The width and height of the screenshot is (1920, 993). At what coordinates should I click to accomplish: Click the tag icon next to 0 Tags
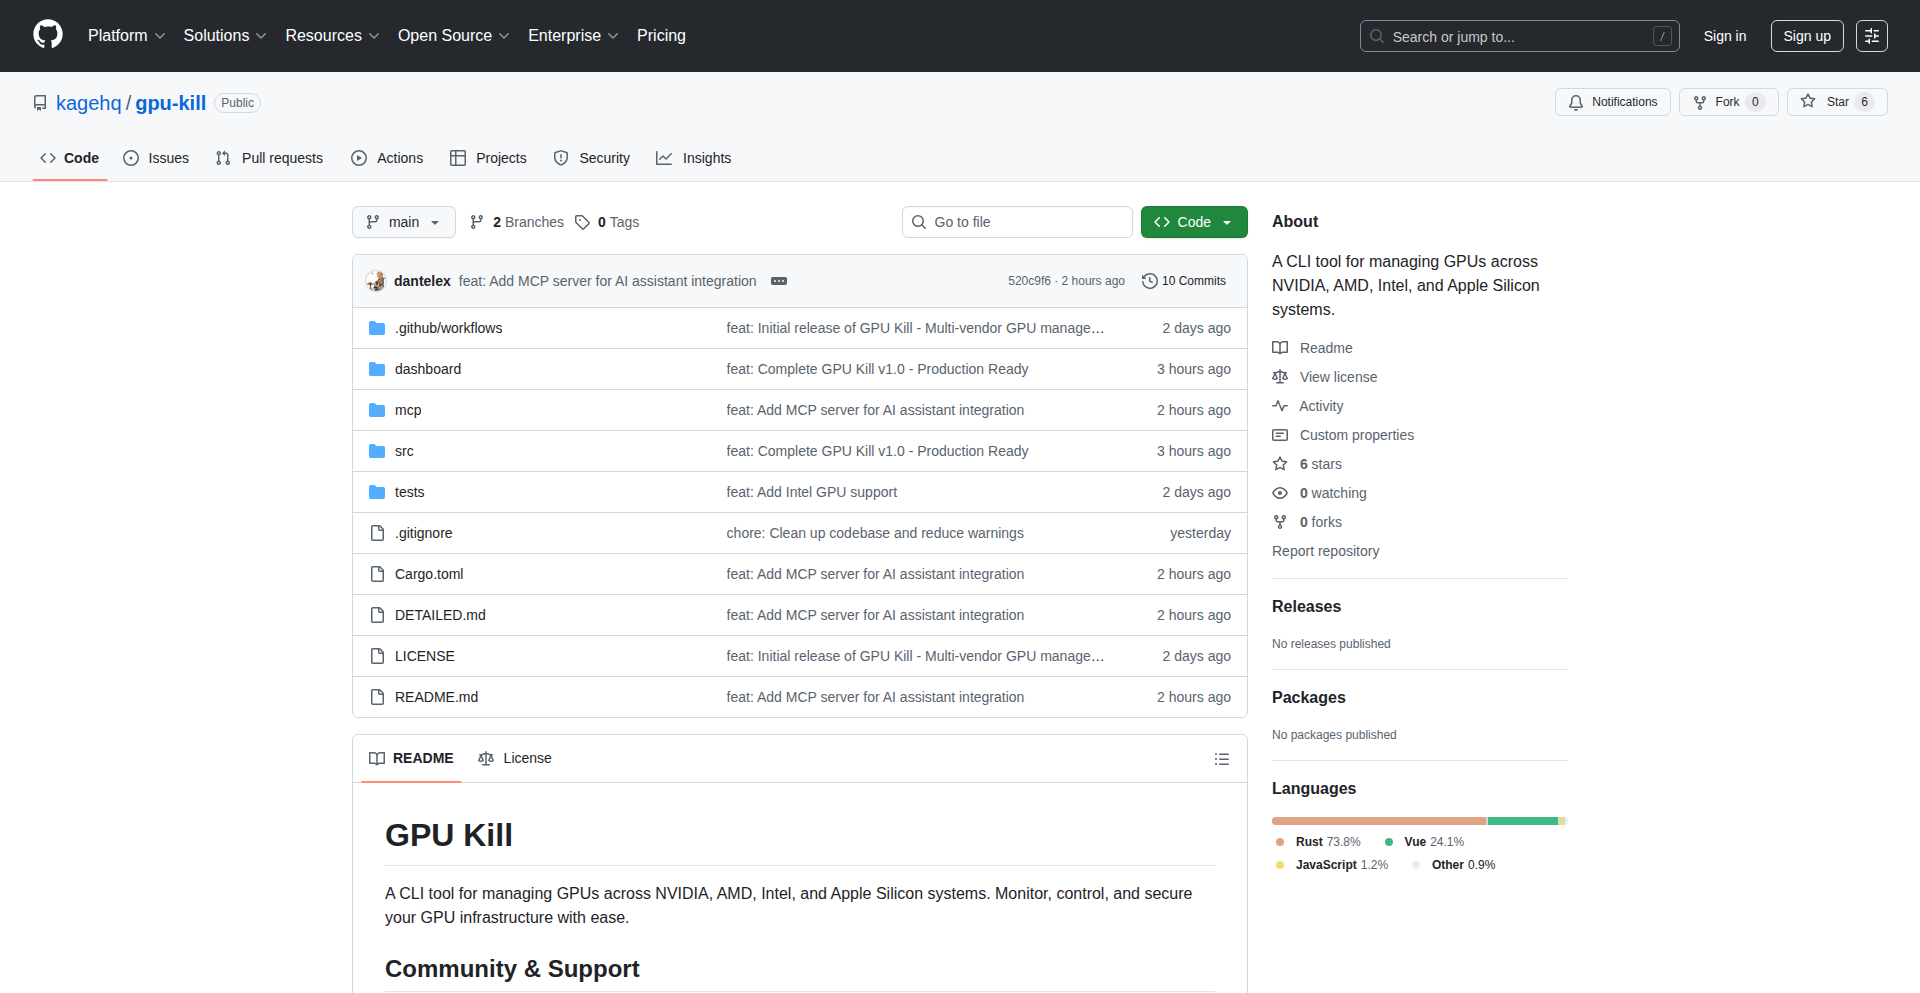[582, 222]
